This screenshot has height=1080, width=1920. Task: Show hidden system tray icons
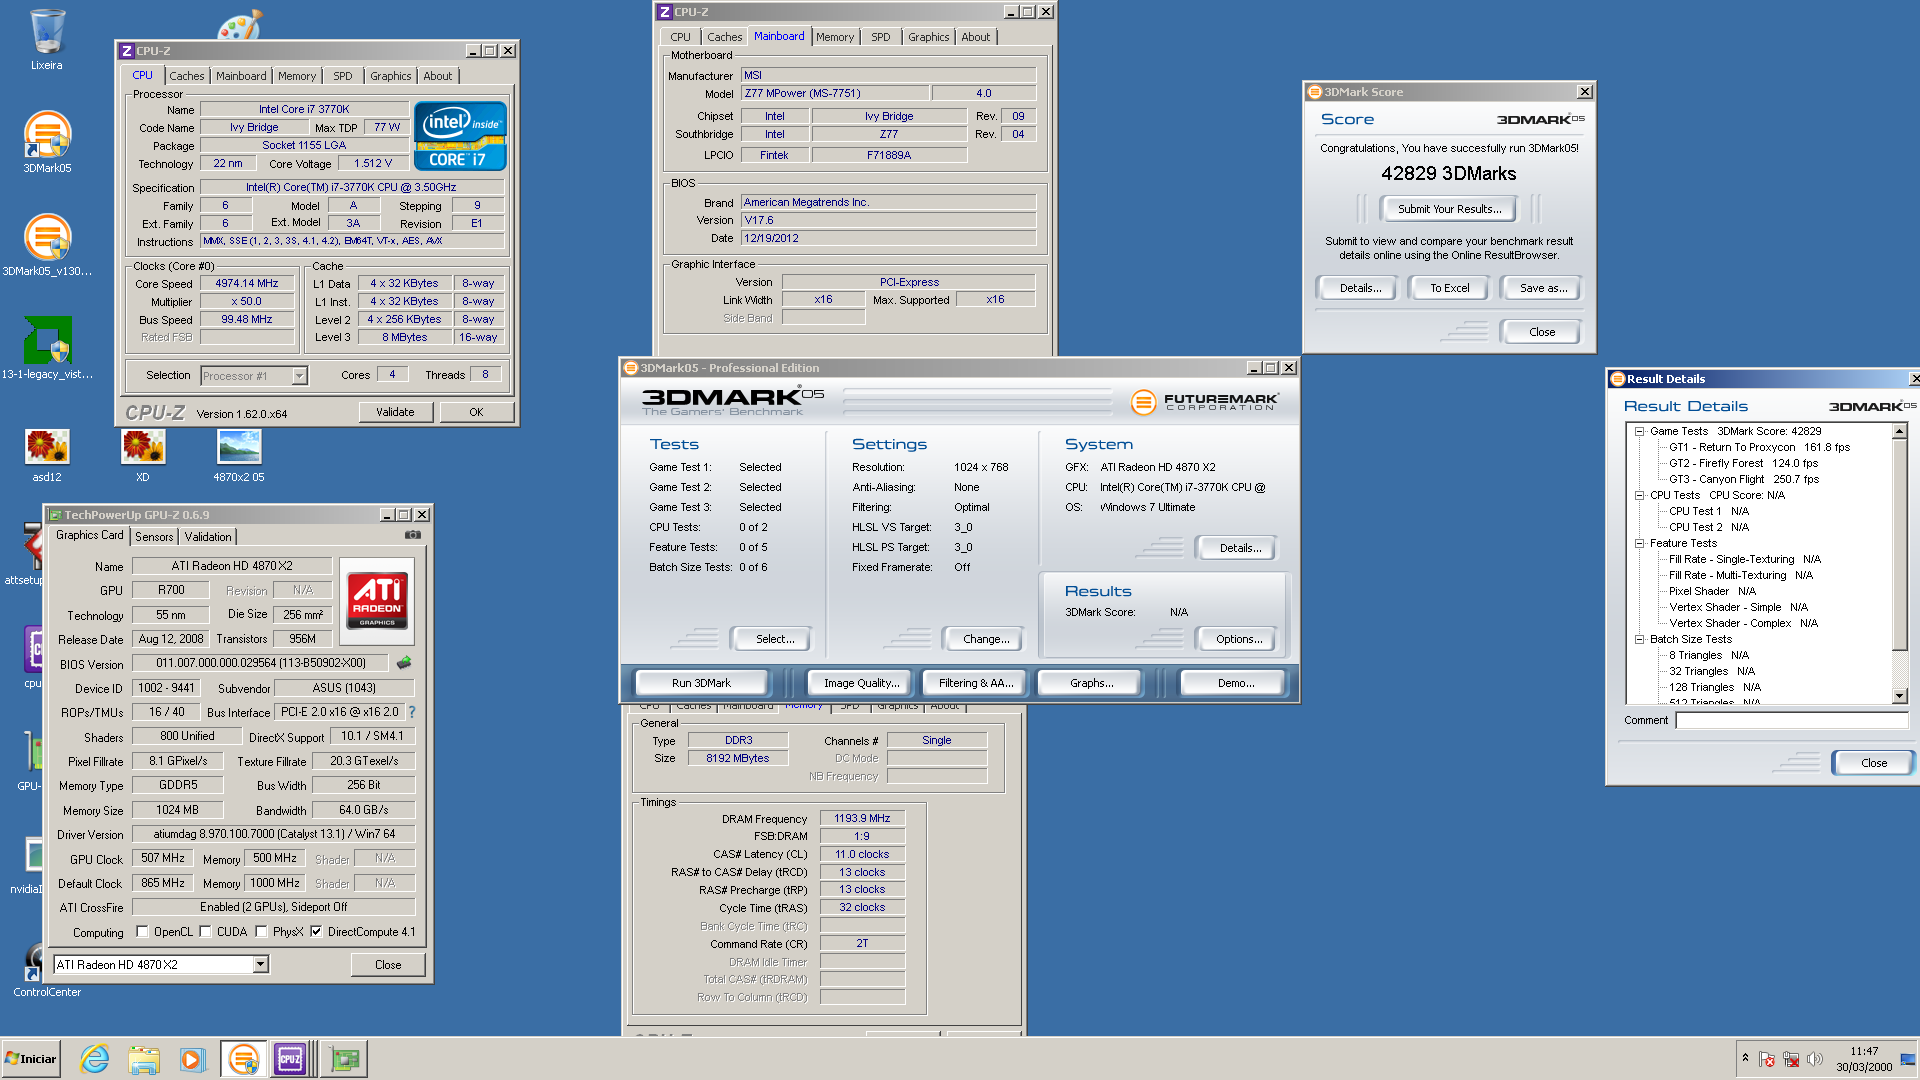tap(1745, 1058)
